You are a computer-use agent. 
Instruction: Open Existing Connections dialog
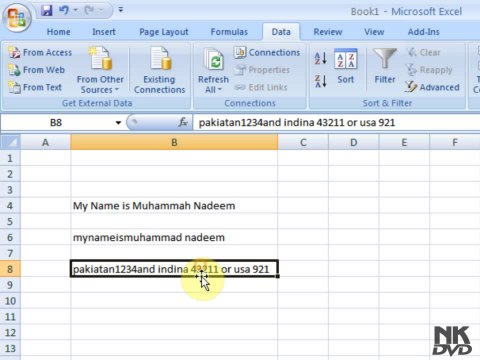click(x=159, y=70)
